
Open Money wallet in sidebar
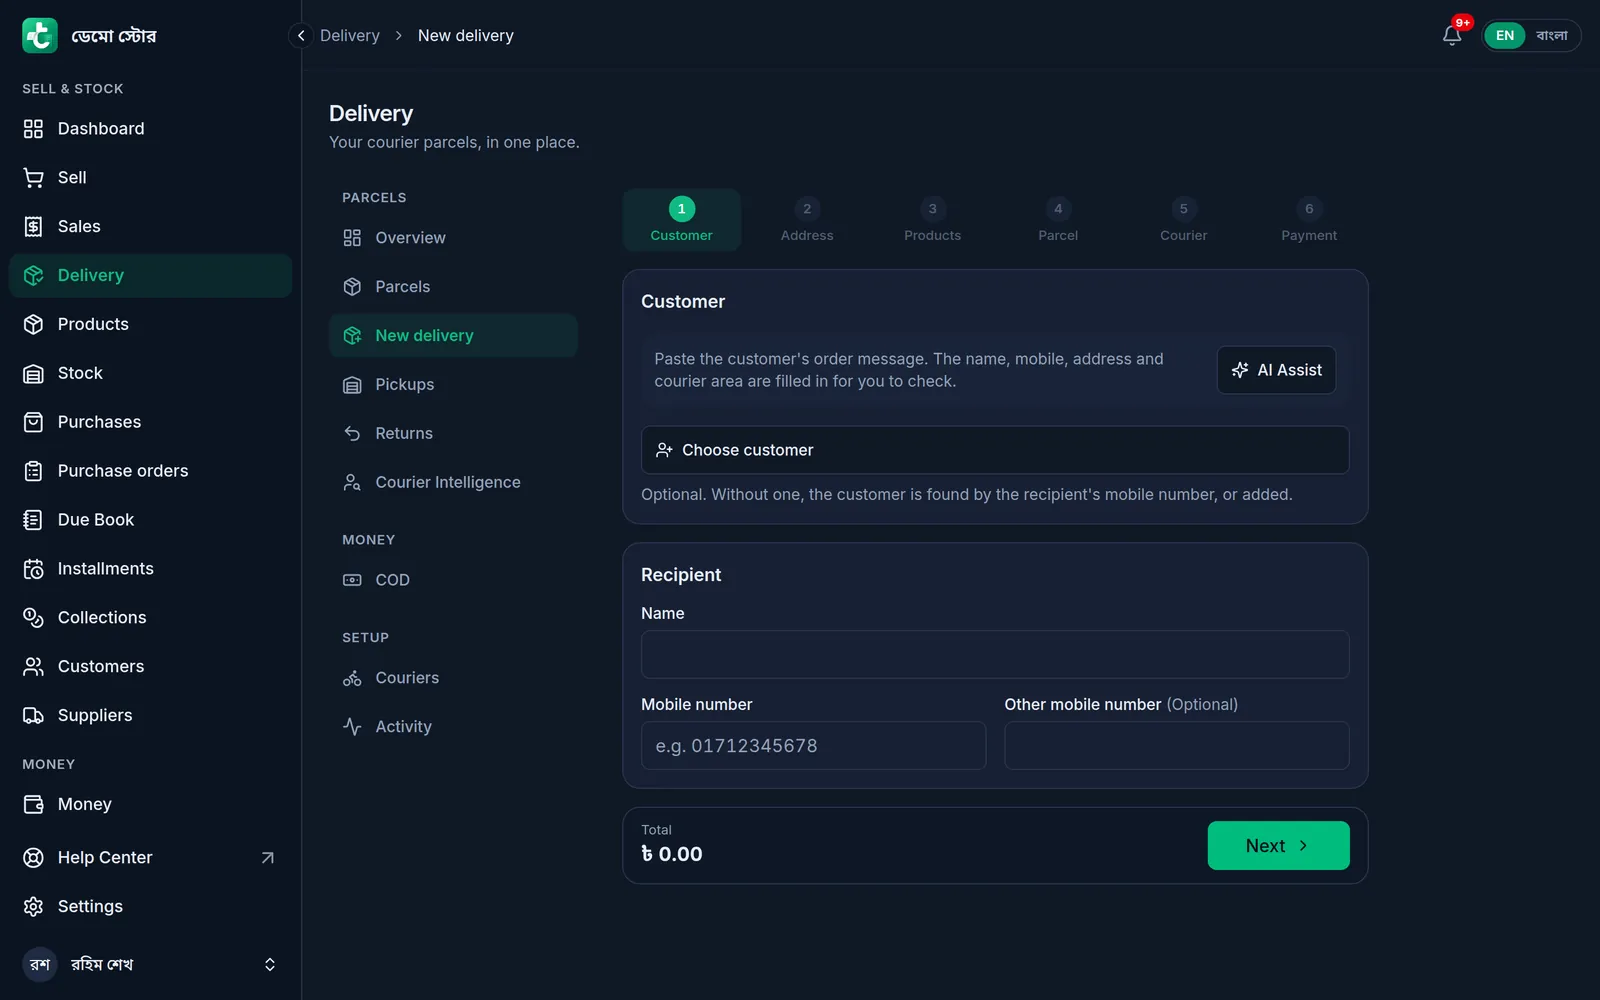pos(150,805)
